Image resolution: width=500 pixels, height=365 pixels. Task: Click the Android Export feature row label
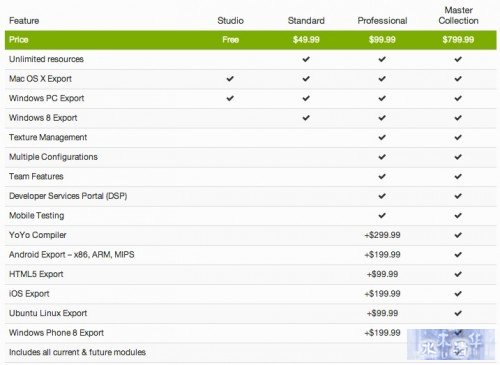point(72,255)
